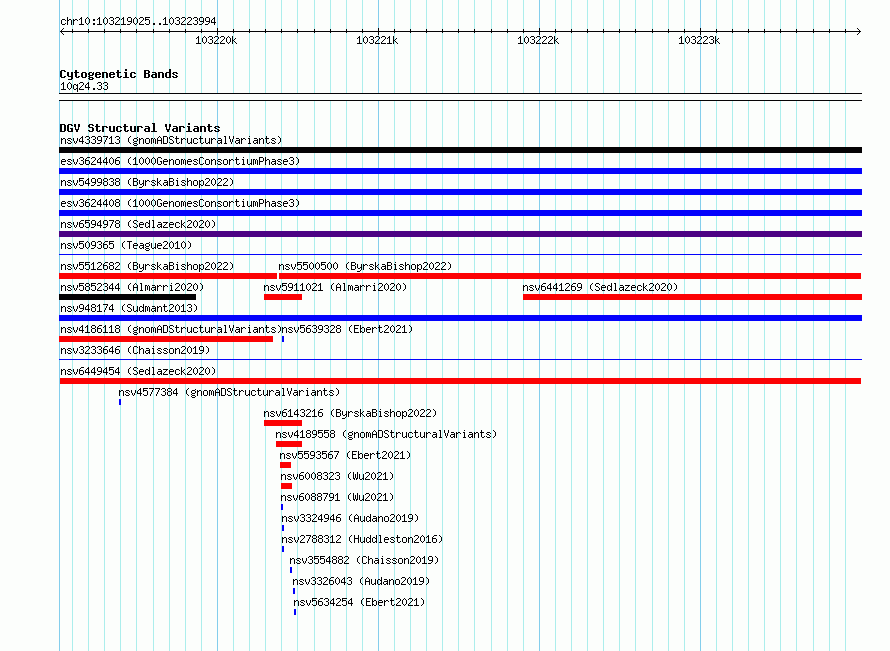The height and width of the screenshot is (651, 890).
Task: Click nsv3326043 Audano2019 label
Action: point(361,581)
